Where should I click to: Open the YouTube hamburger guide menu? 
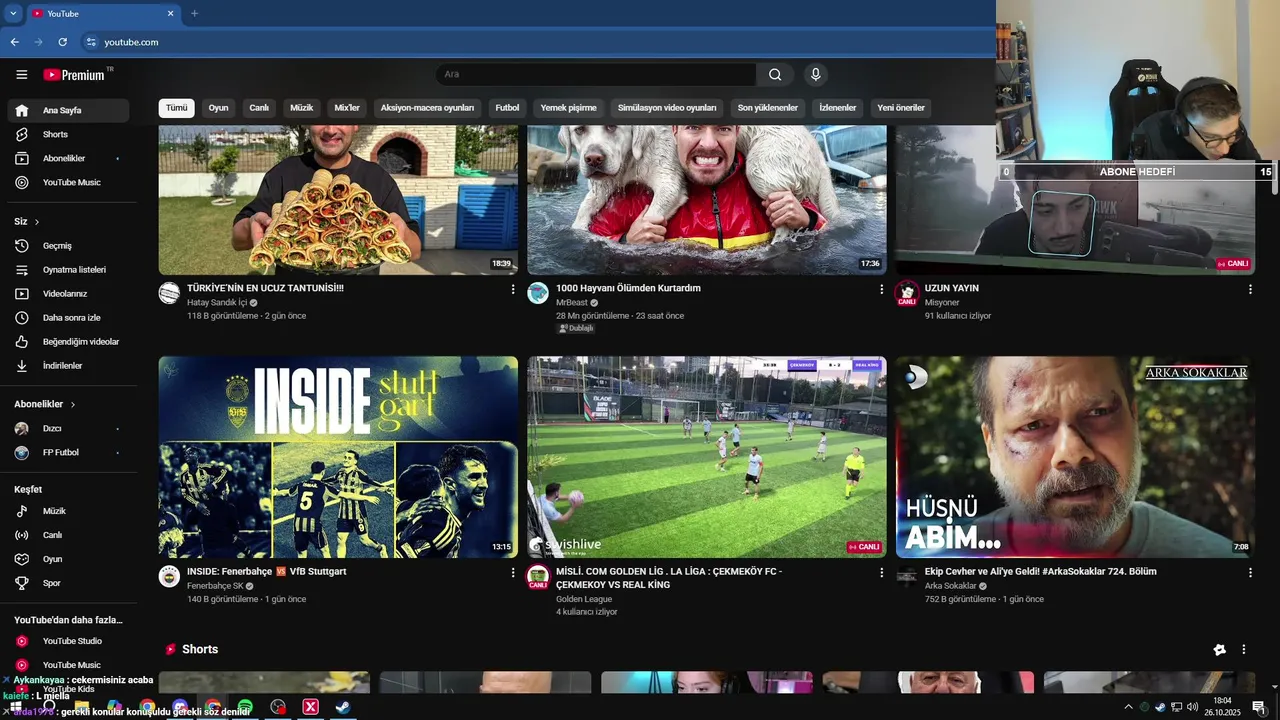(x=21, y=75)
